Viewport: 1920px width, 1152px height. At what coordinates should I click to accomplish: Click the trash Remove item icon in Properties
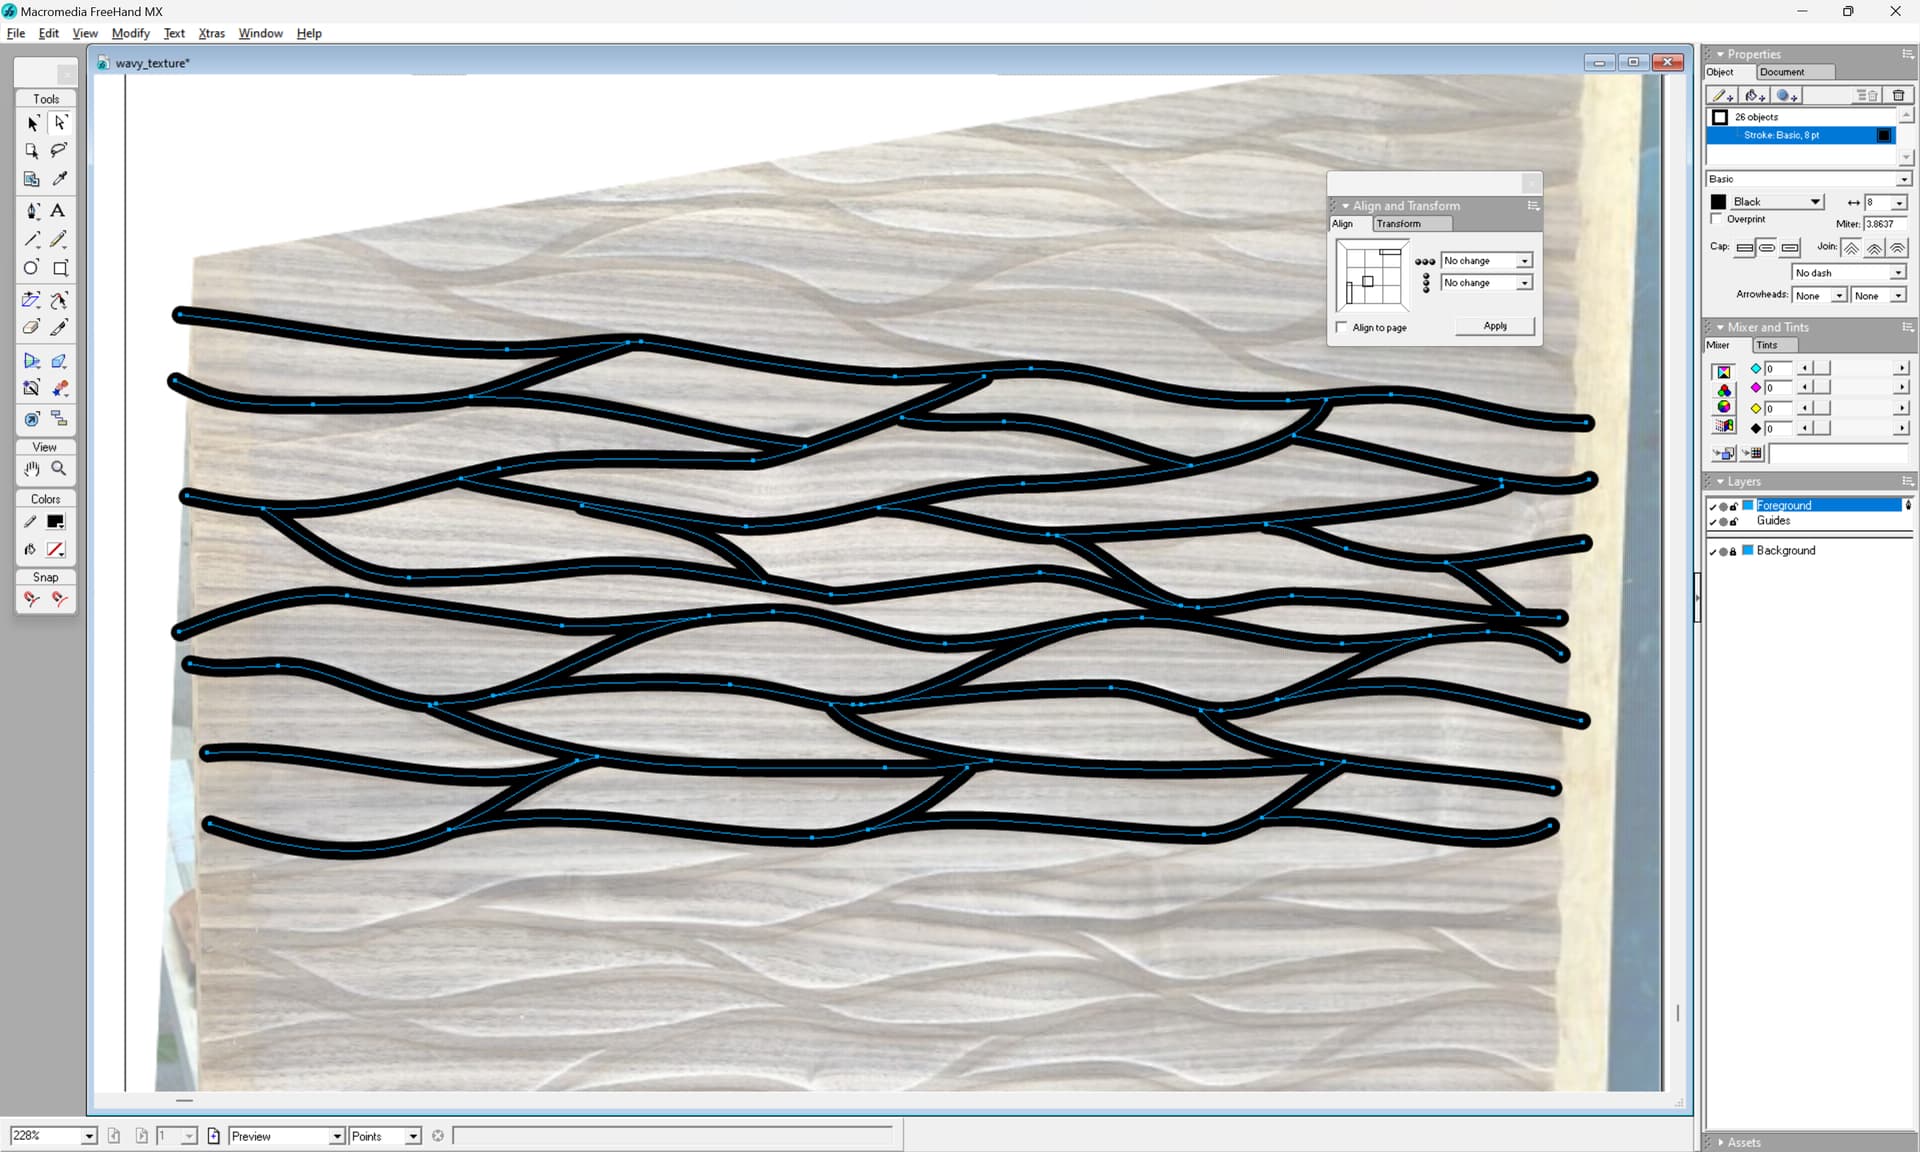point(1898,96)
